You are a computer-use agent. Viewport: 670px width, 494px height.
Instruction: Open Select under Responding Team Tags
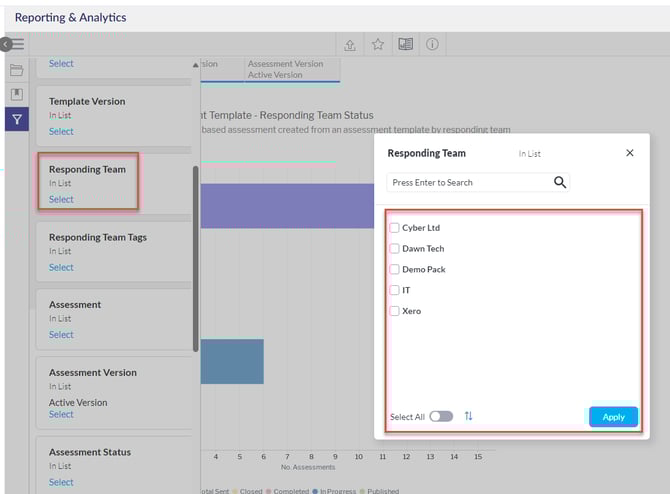[x=61, y=267]
